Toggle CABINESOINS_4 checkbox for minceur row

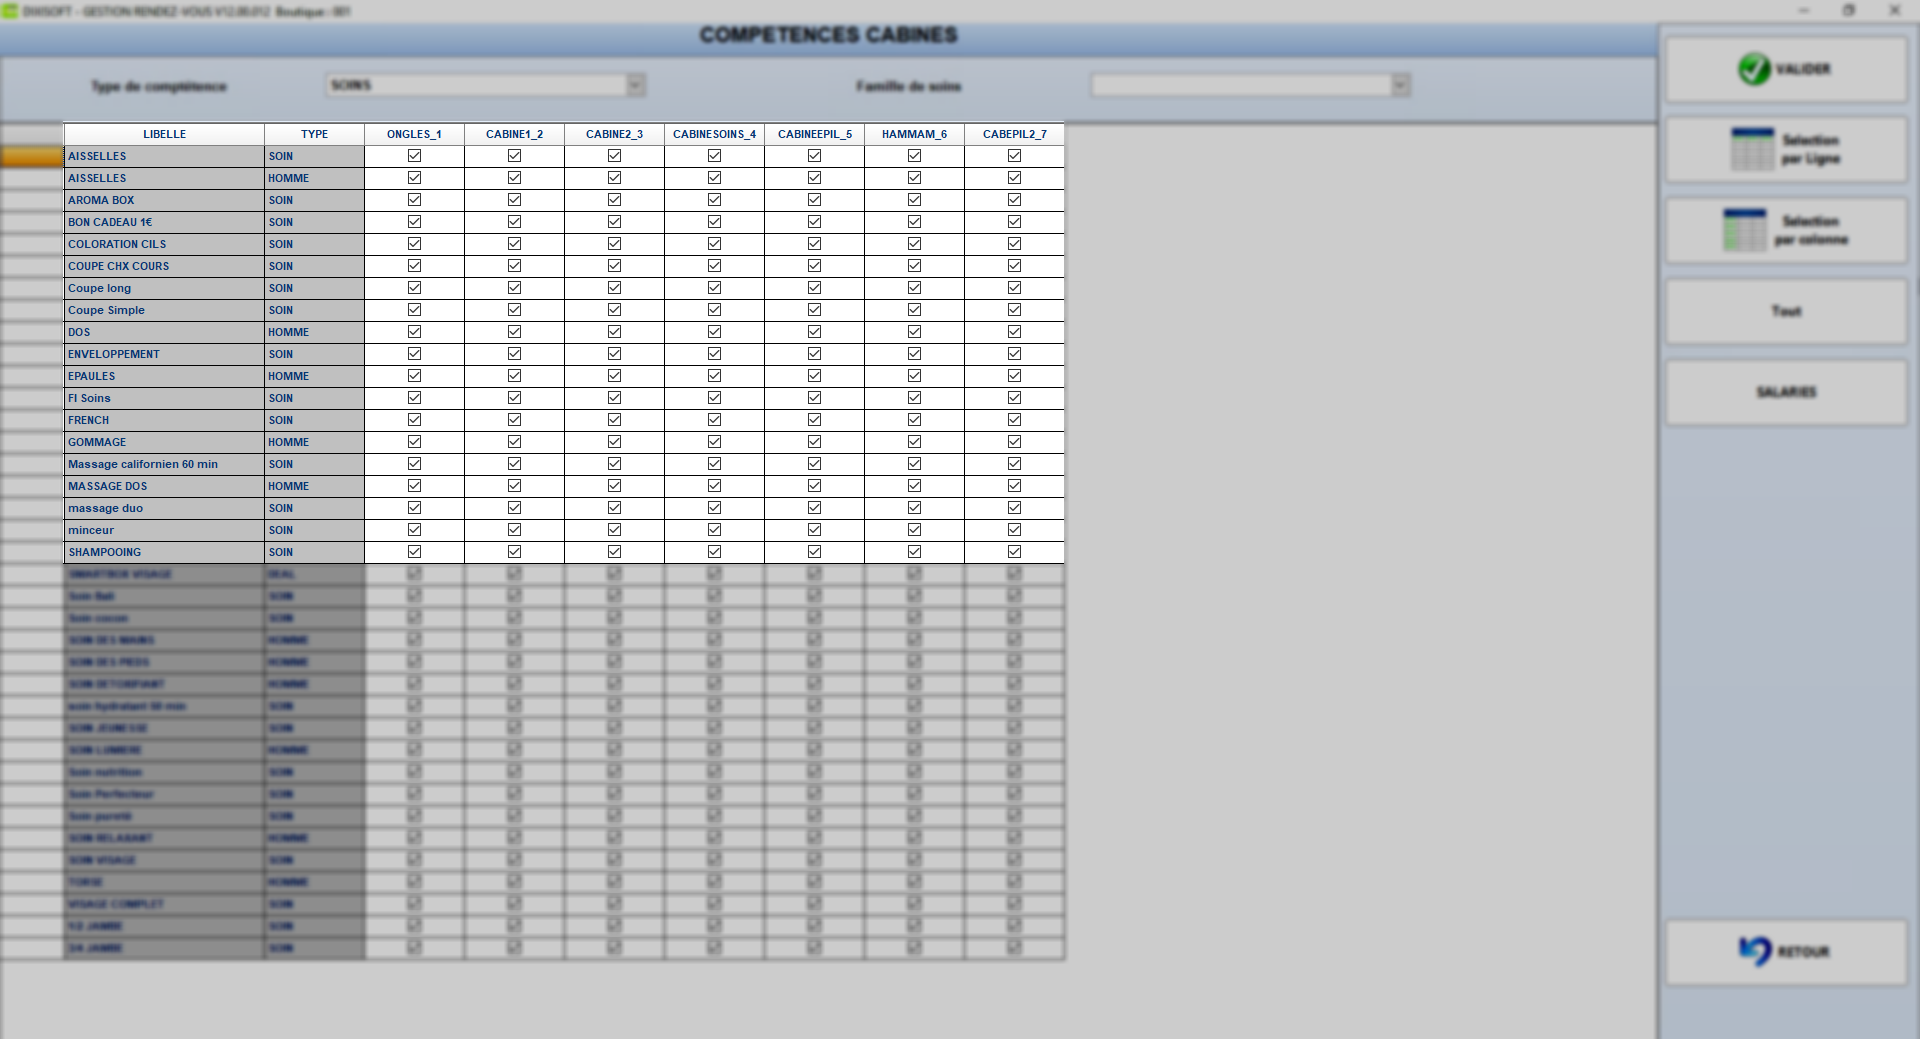(x=714, y=530)
